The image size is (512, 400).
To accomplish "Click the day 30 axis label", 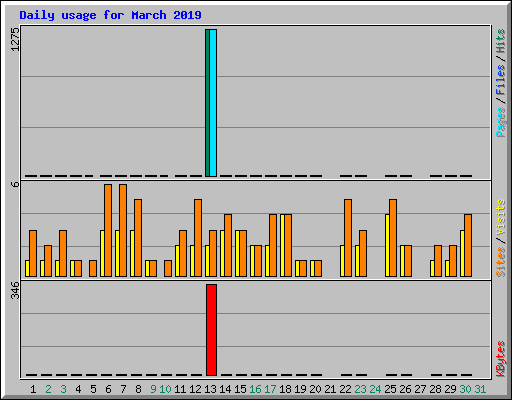I will click(x=465, y=389).
